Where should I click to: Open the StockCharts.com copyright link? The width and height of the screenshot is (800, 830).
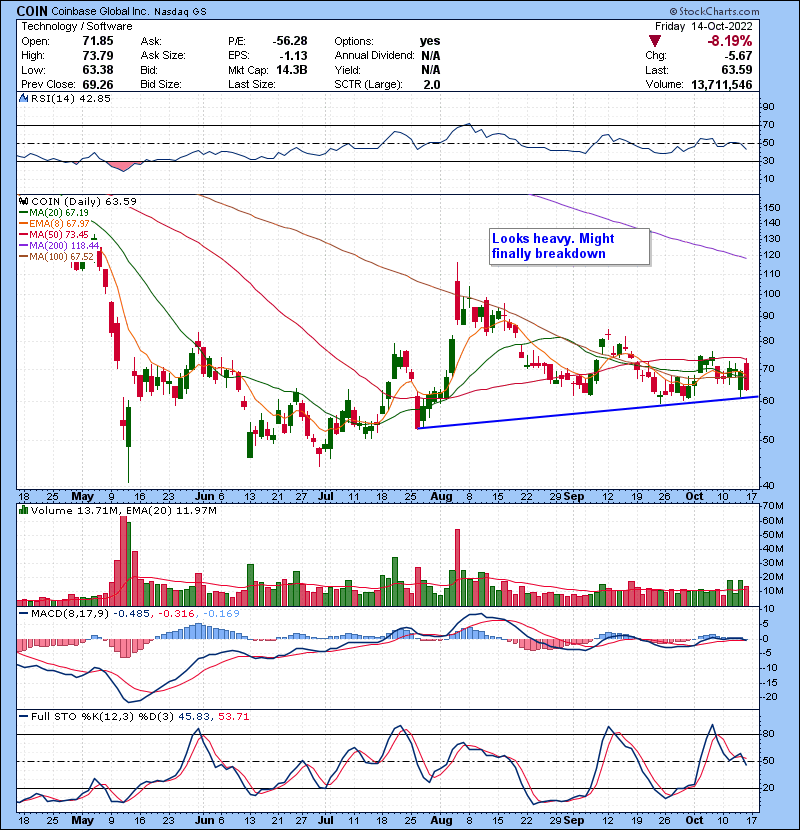coord(714,11)
